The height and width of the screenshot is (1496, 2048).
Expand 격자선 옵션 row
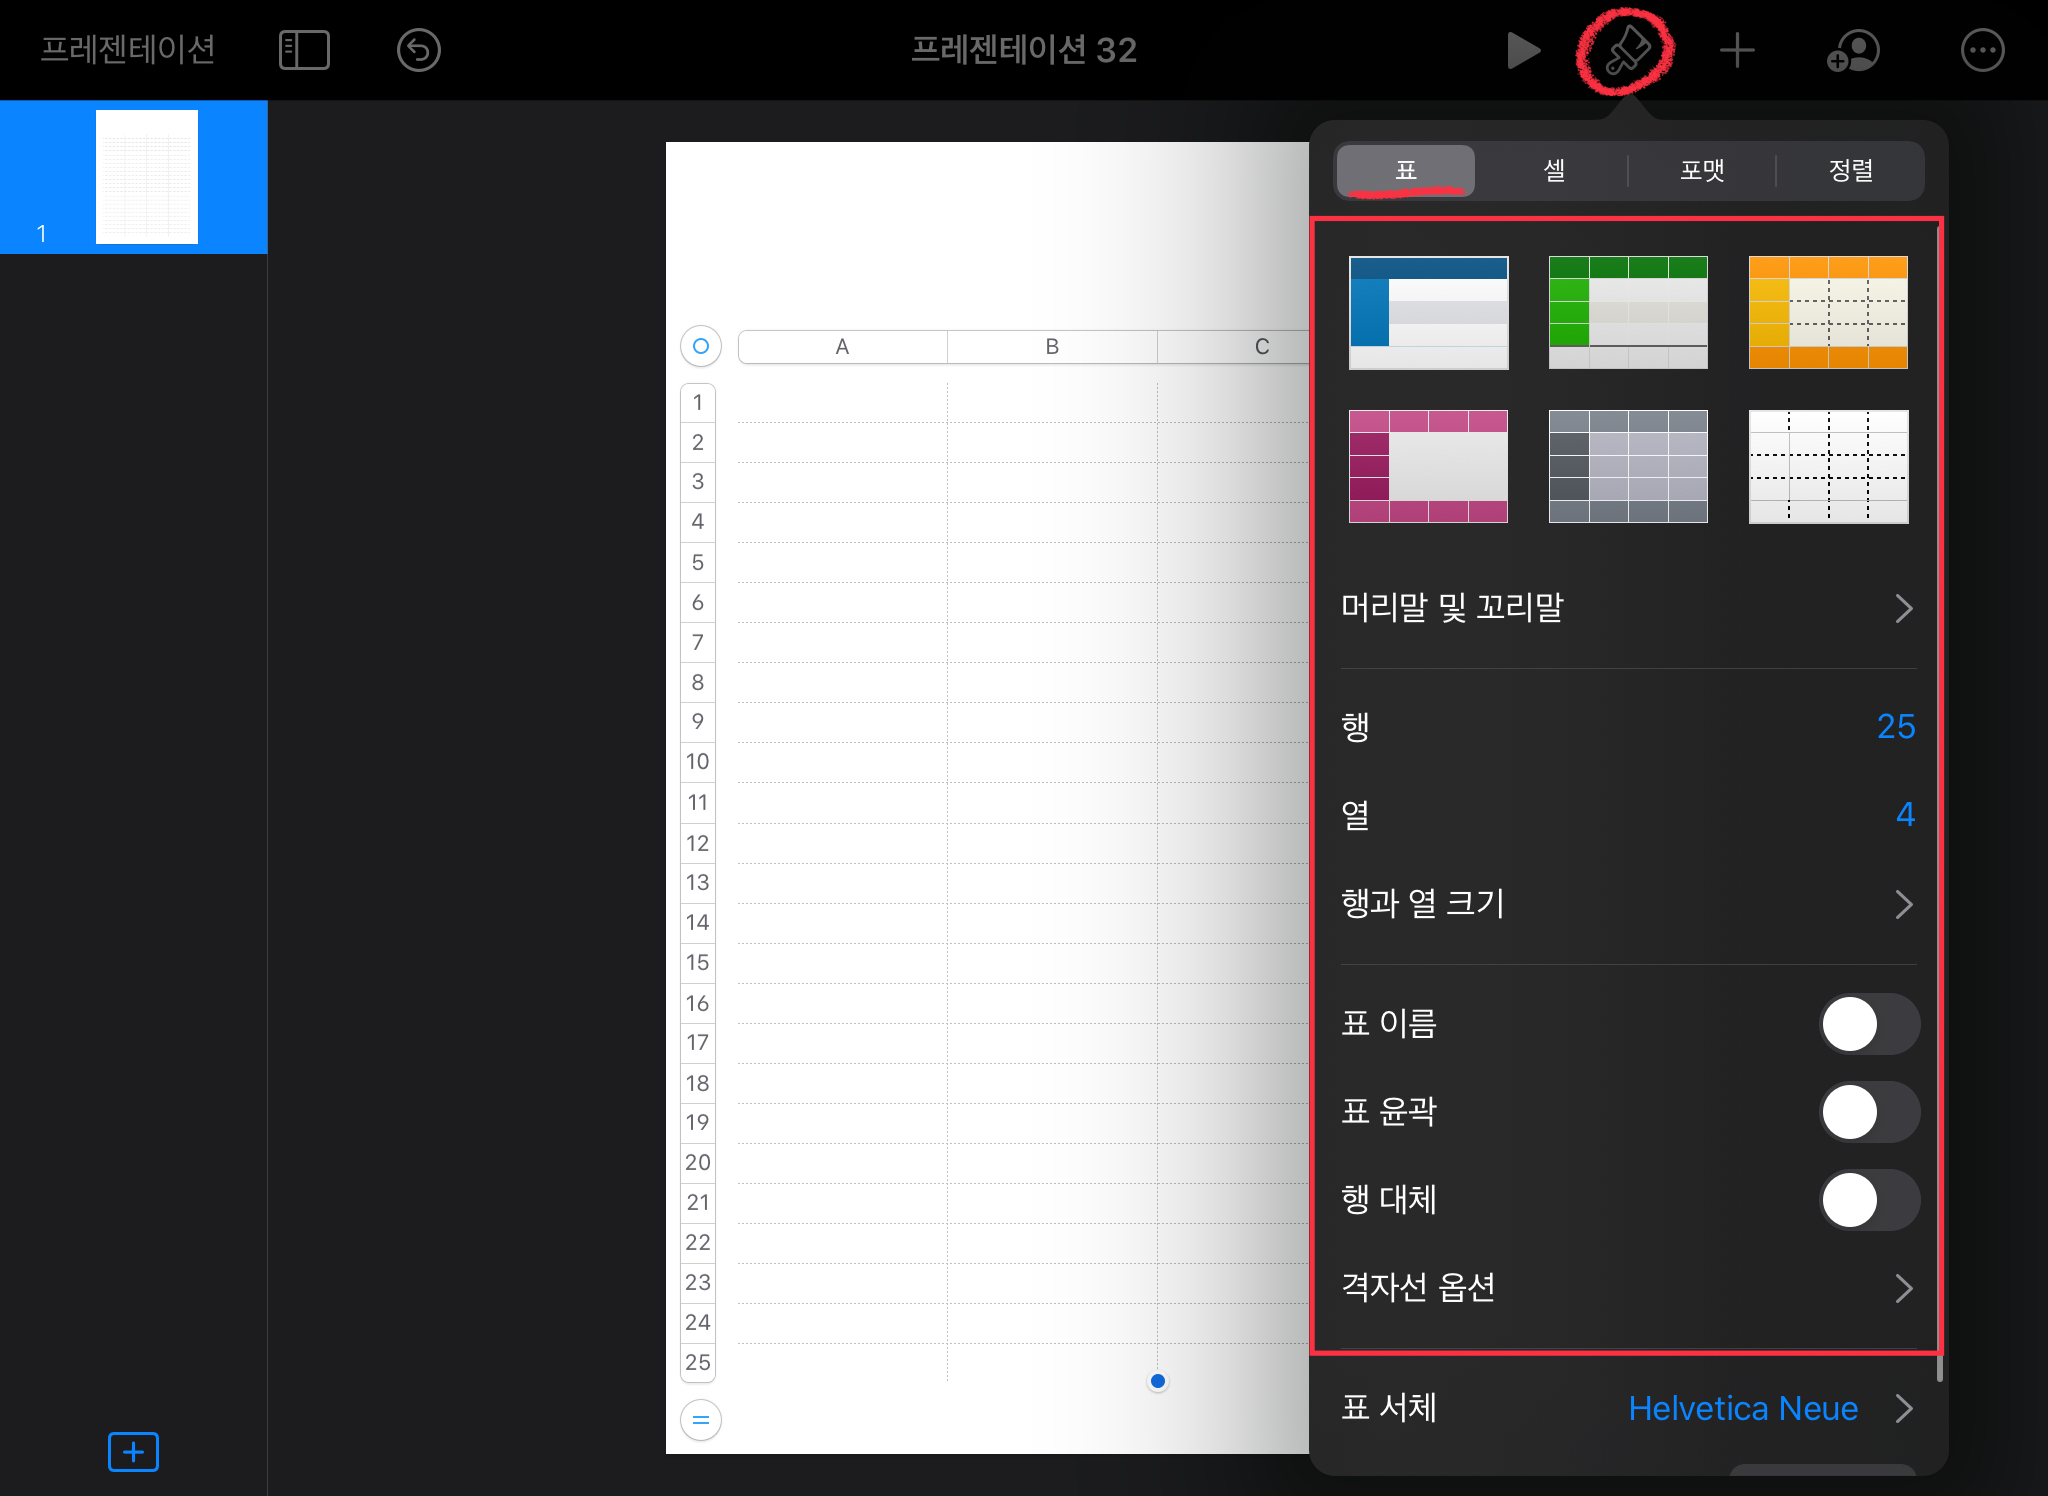pyautogui.click(x=1628, y=1288)
